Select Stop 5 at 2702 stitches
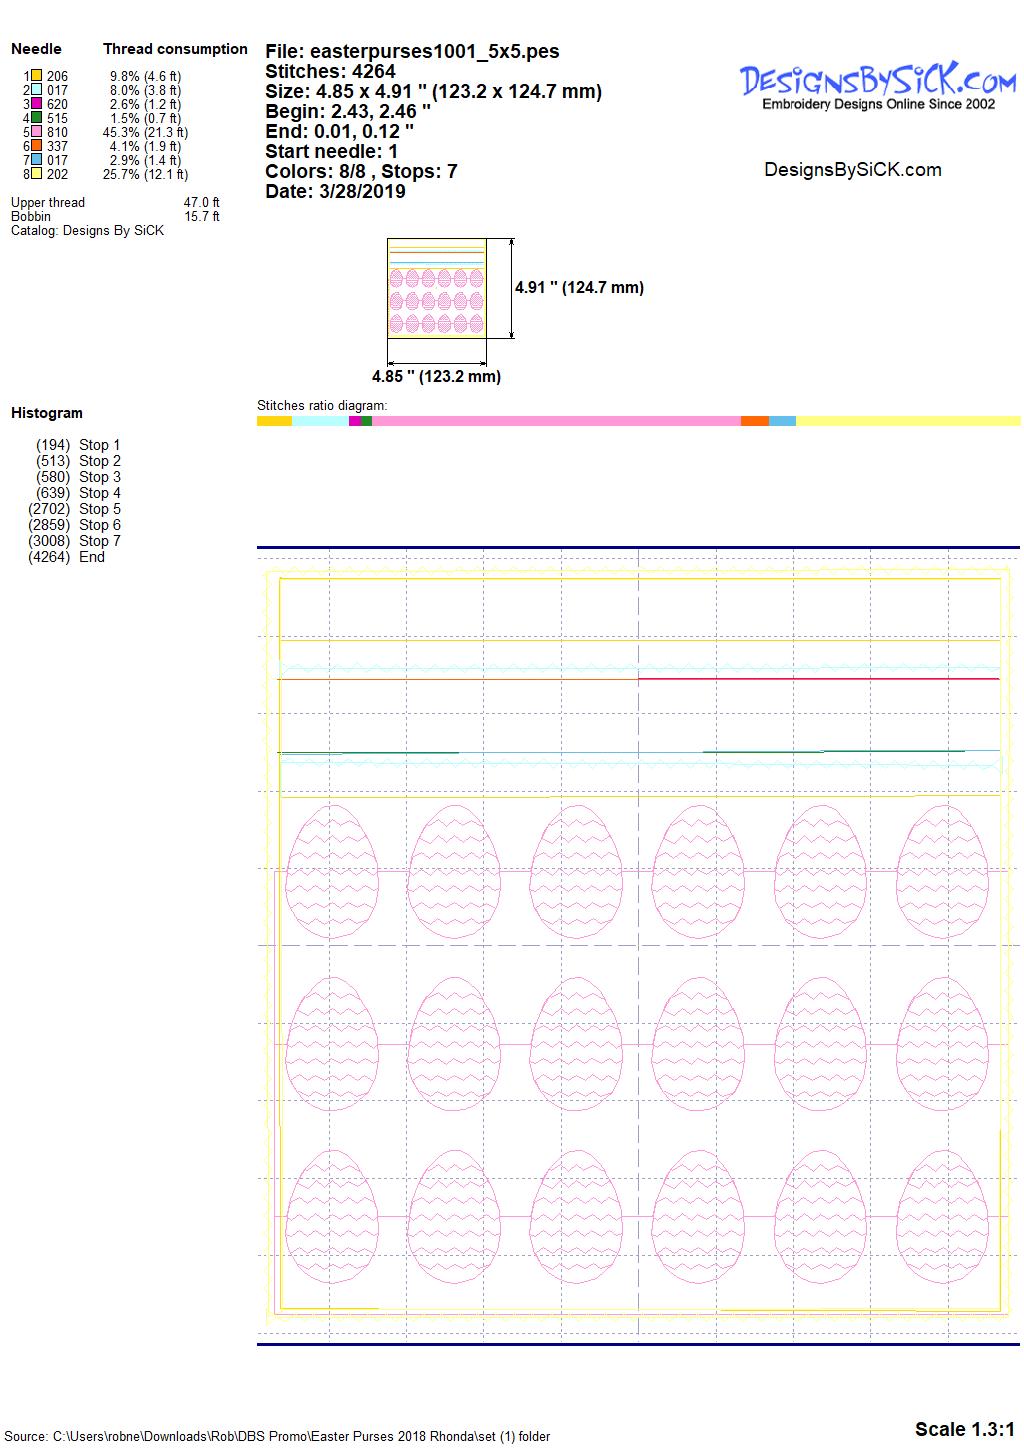This screenshot has height=1448, width=1024. (99, 509)
